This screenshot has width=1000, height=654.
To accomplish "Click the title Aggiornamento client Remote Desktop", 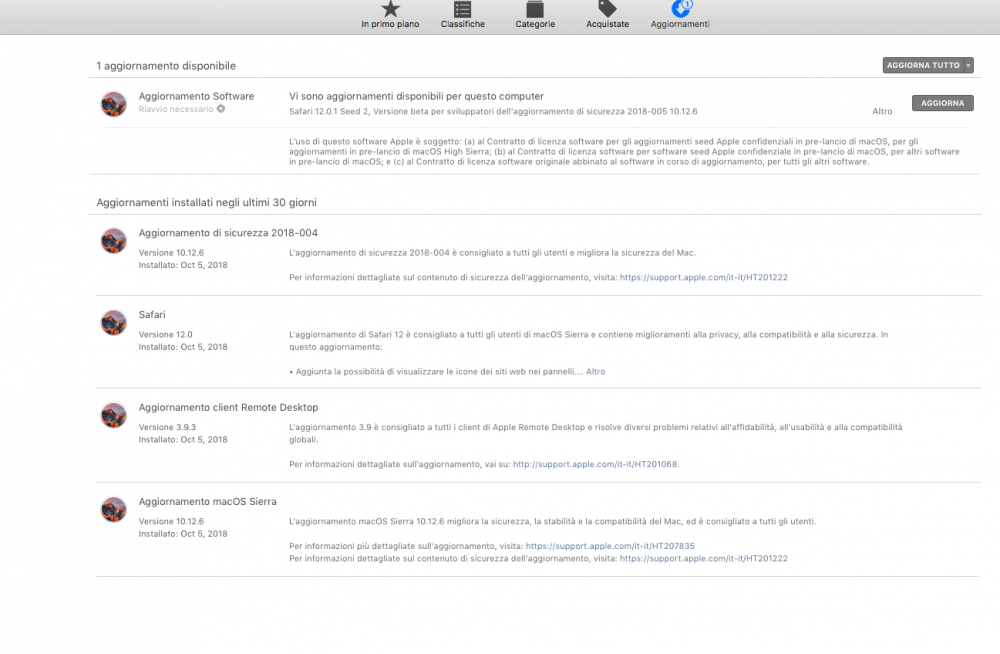I will (x=228, y=407).
